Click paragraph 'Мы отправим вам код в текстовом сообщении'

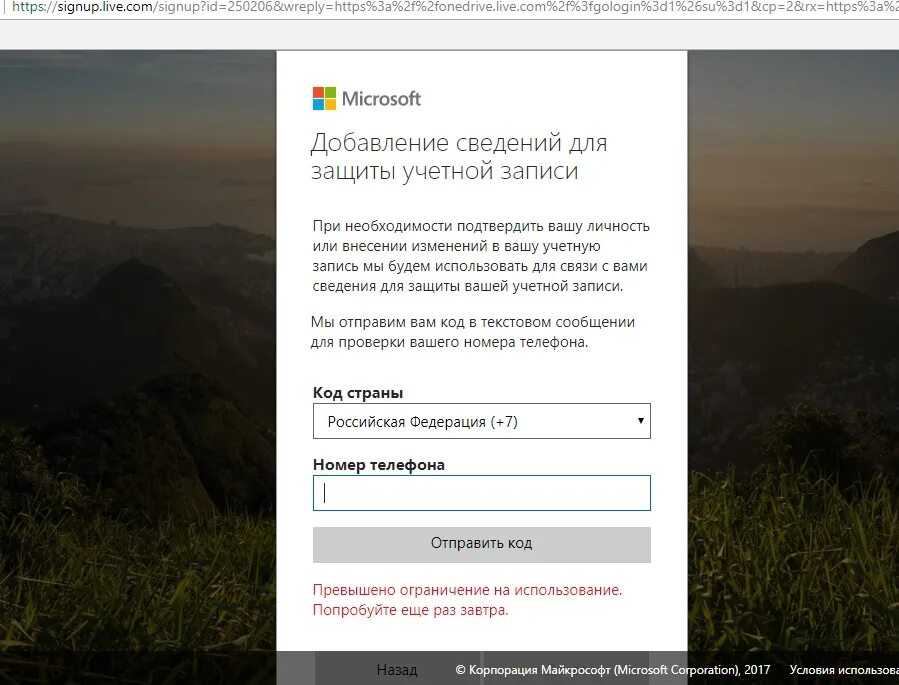(x=472, y=332)
